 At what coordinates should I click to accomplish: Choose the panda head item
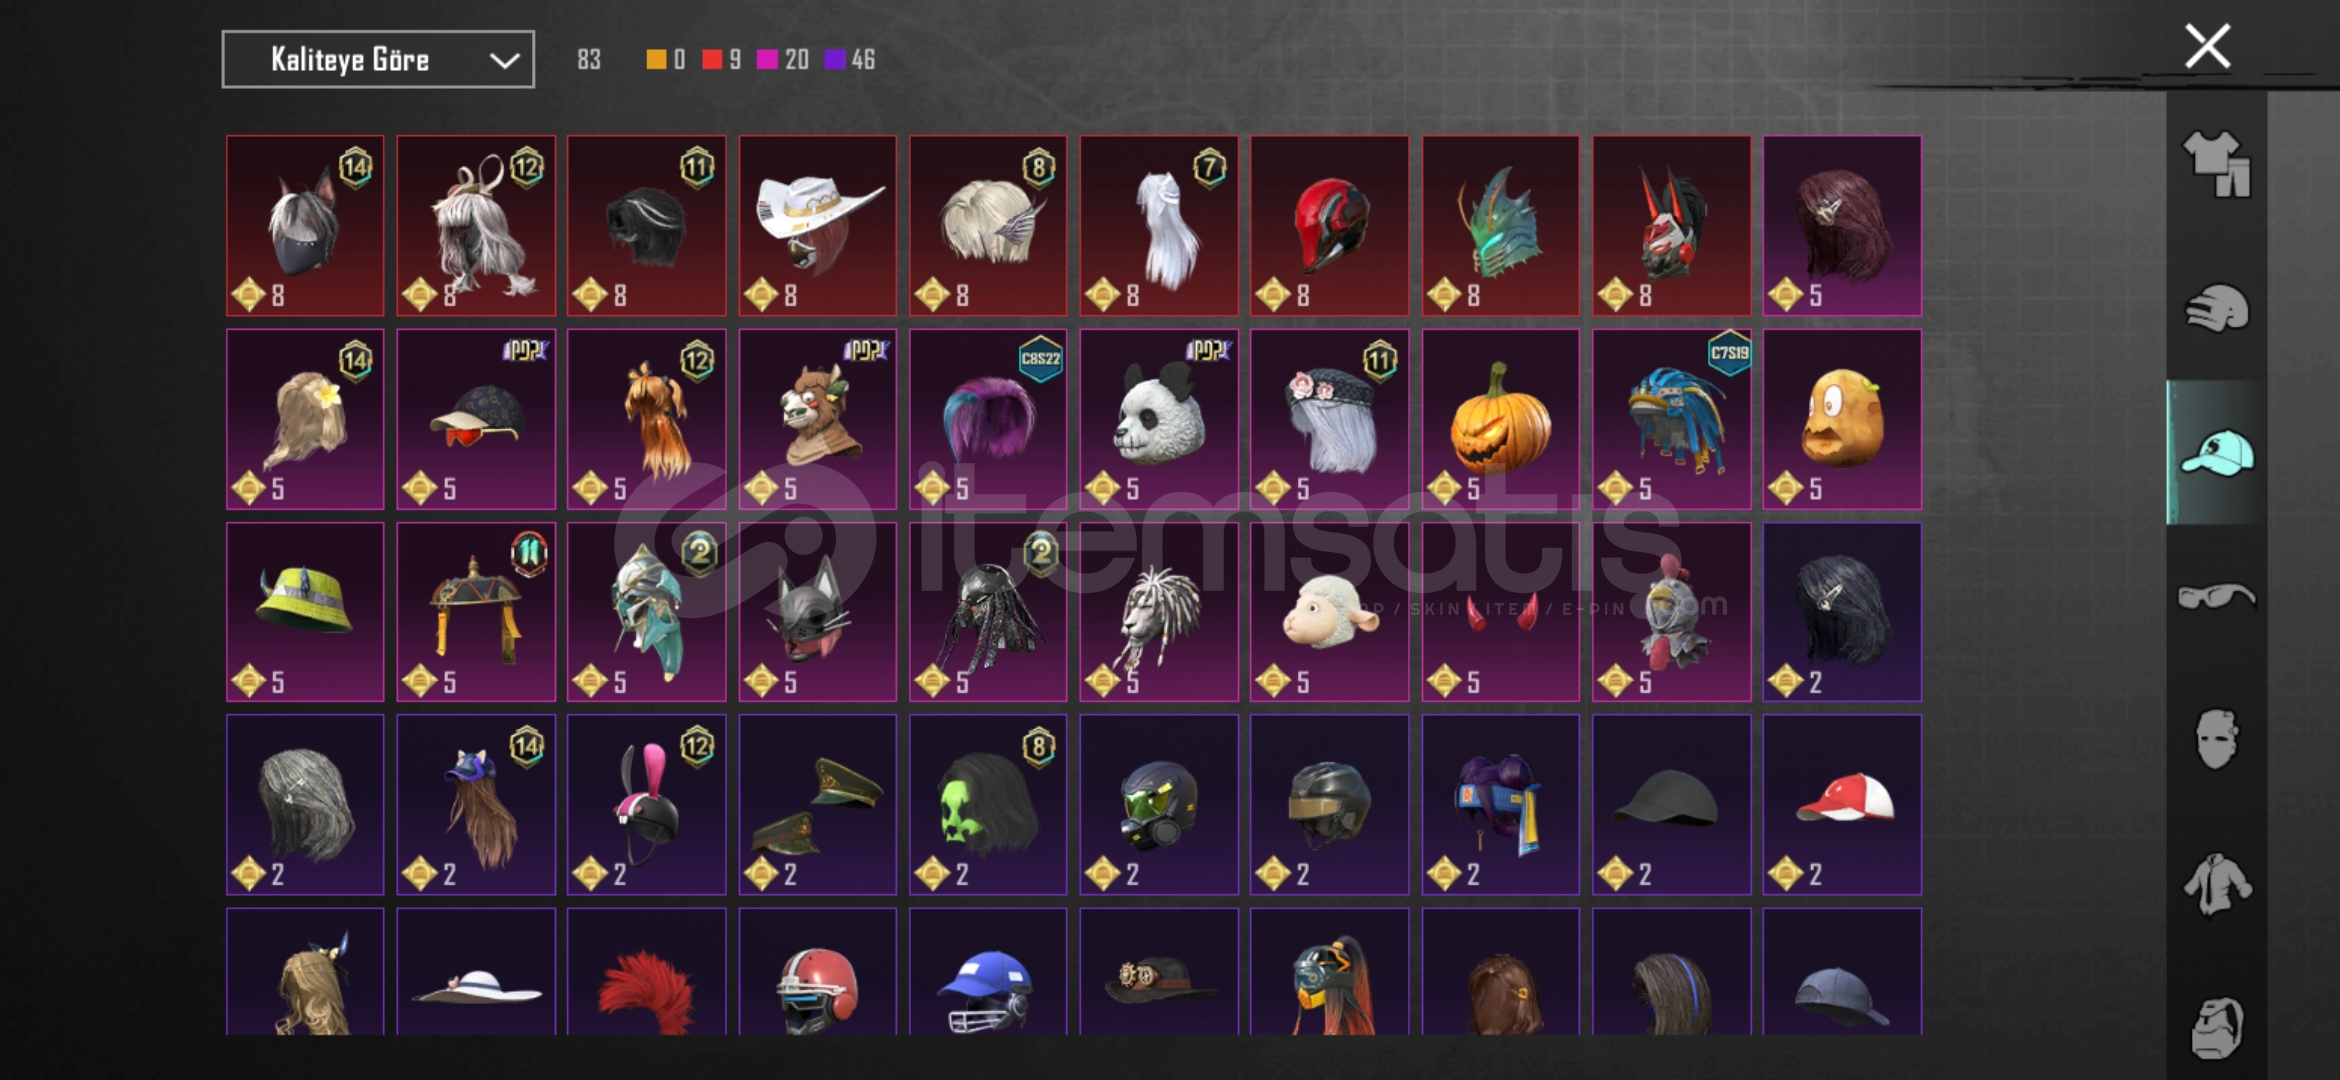pos(1159,419)
